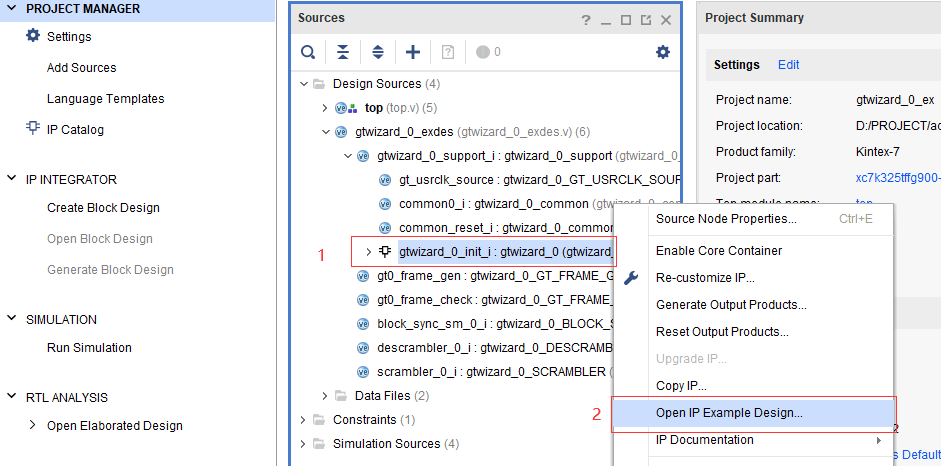Click the folder icon for Design Sources

pyautogui.click(x=319, y=83)
